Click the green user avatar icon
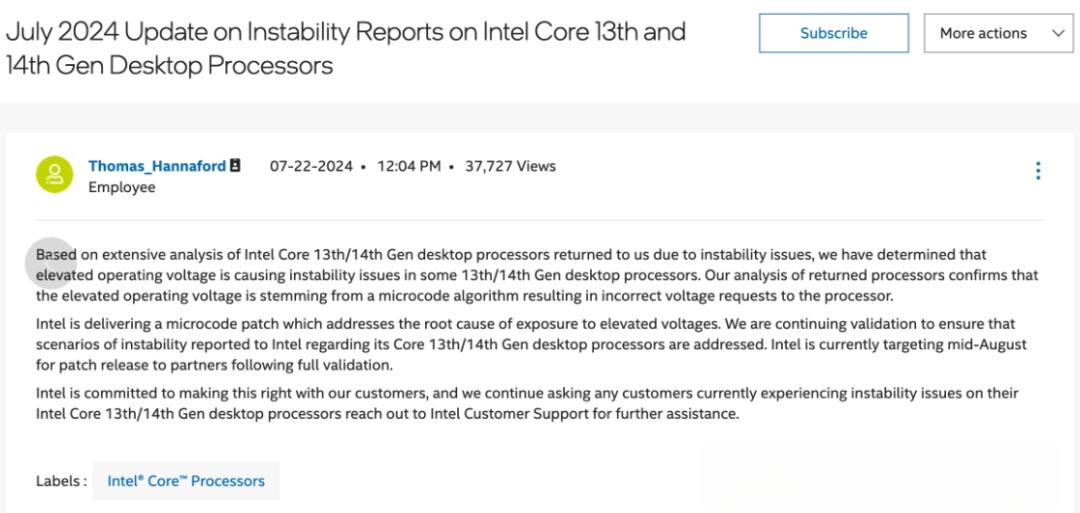 [54, 174]
